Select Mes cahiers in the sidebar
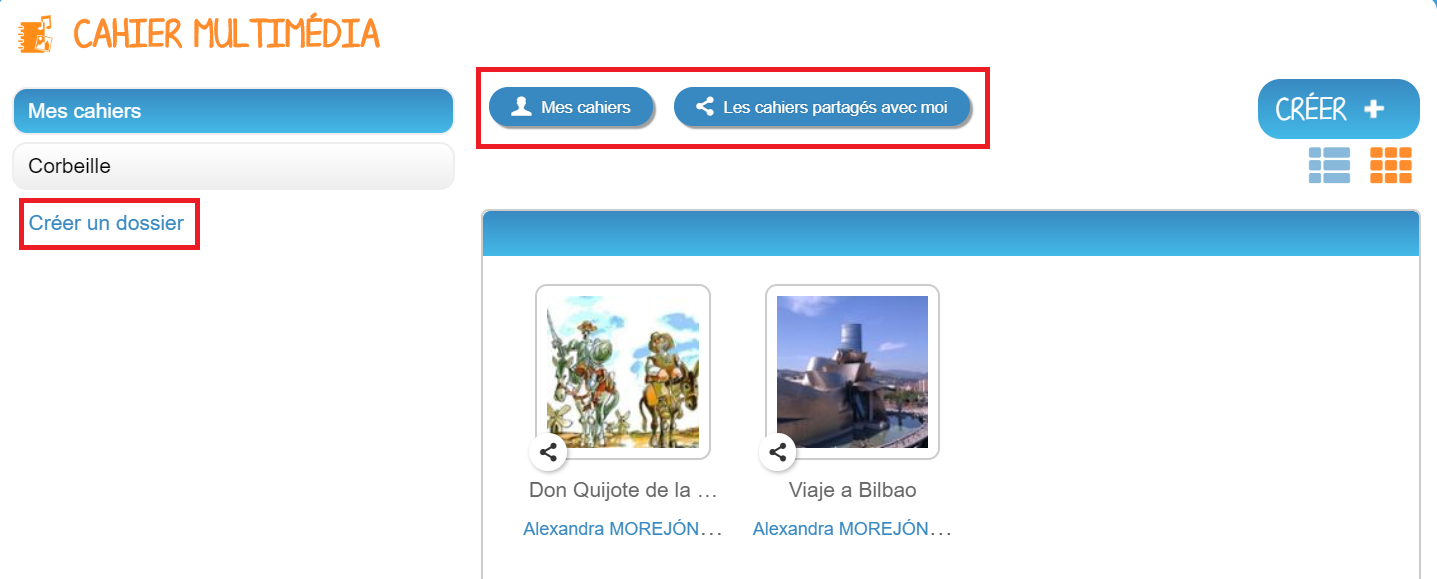Viewport: 1437px width, 579px height. [x=234, y=111]
